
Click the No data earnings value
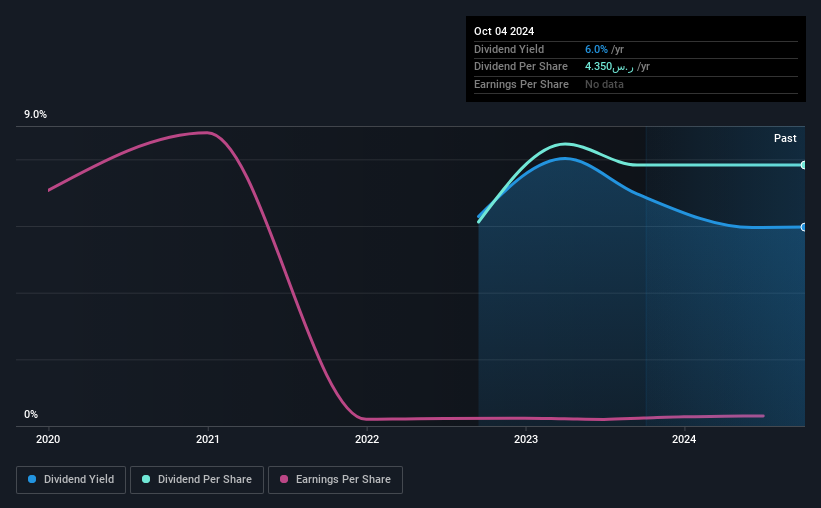click(x=604, y=84)
